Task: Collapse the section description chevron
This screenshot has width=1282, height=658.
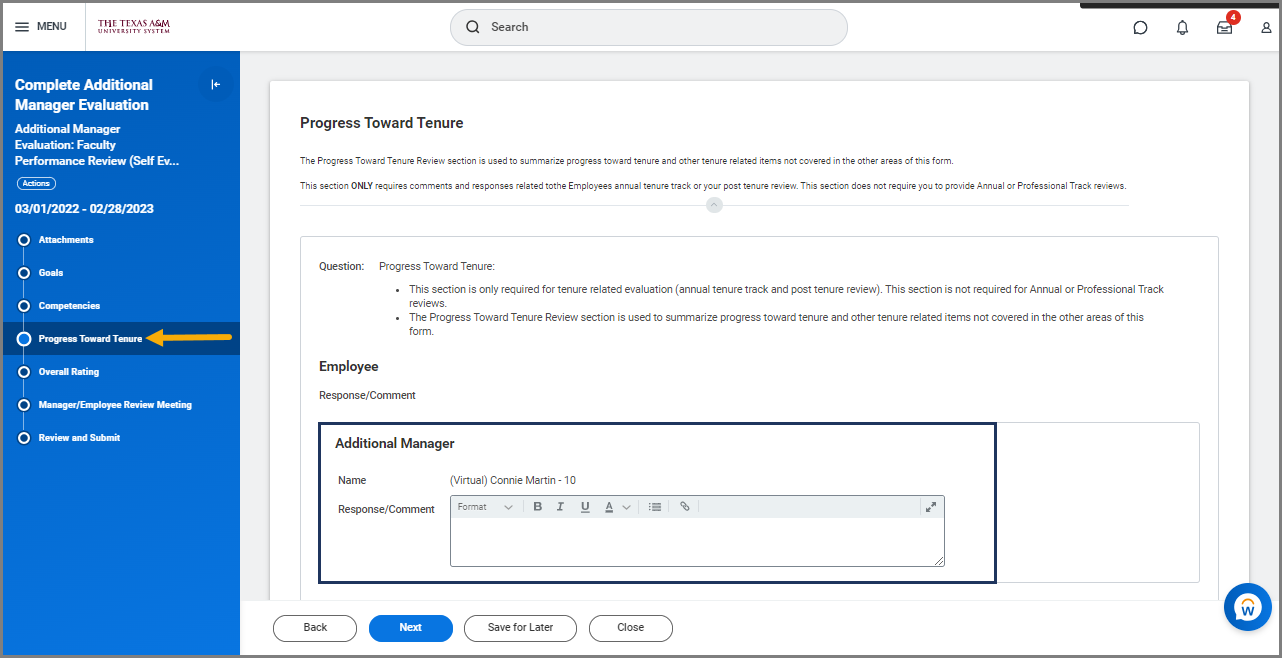Action: (714, 205)
